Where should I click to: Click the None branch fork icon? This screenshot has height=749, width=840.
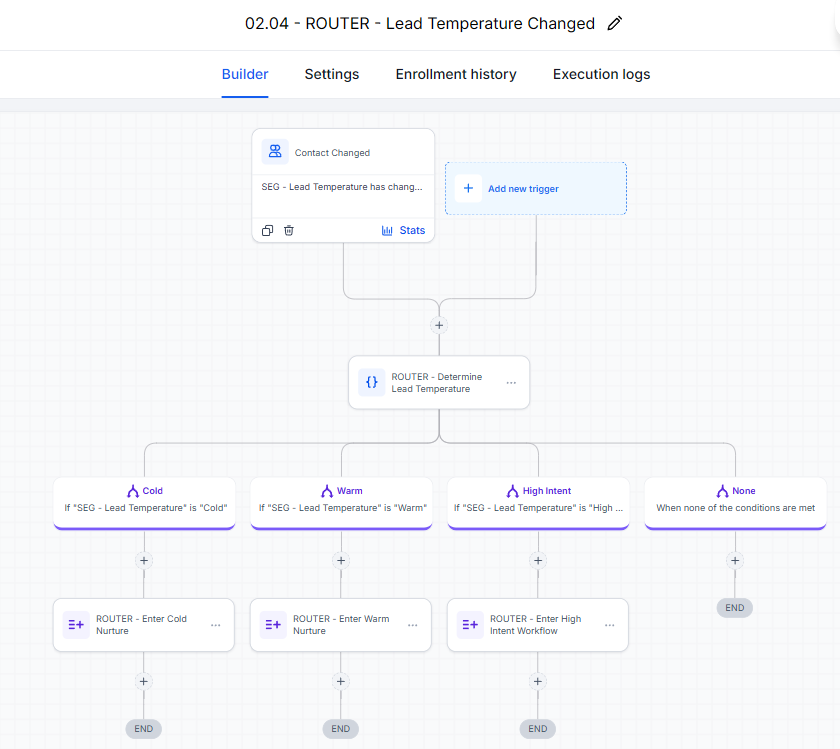[722, 491]
